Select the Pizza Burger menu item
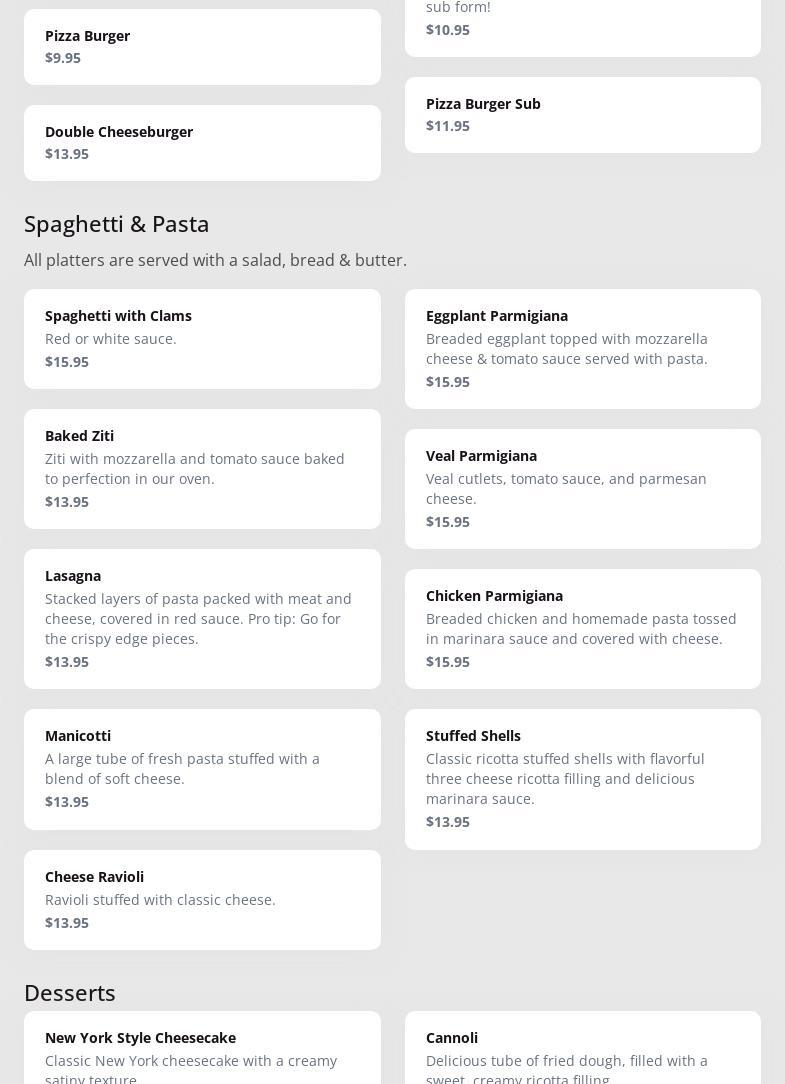Image resolution: width=785 pixels, height=1084 pixels. click(202, 47)
